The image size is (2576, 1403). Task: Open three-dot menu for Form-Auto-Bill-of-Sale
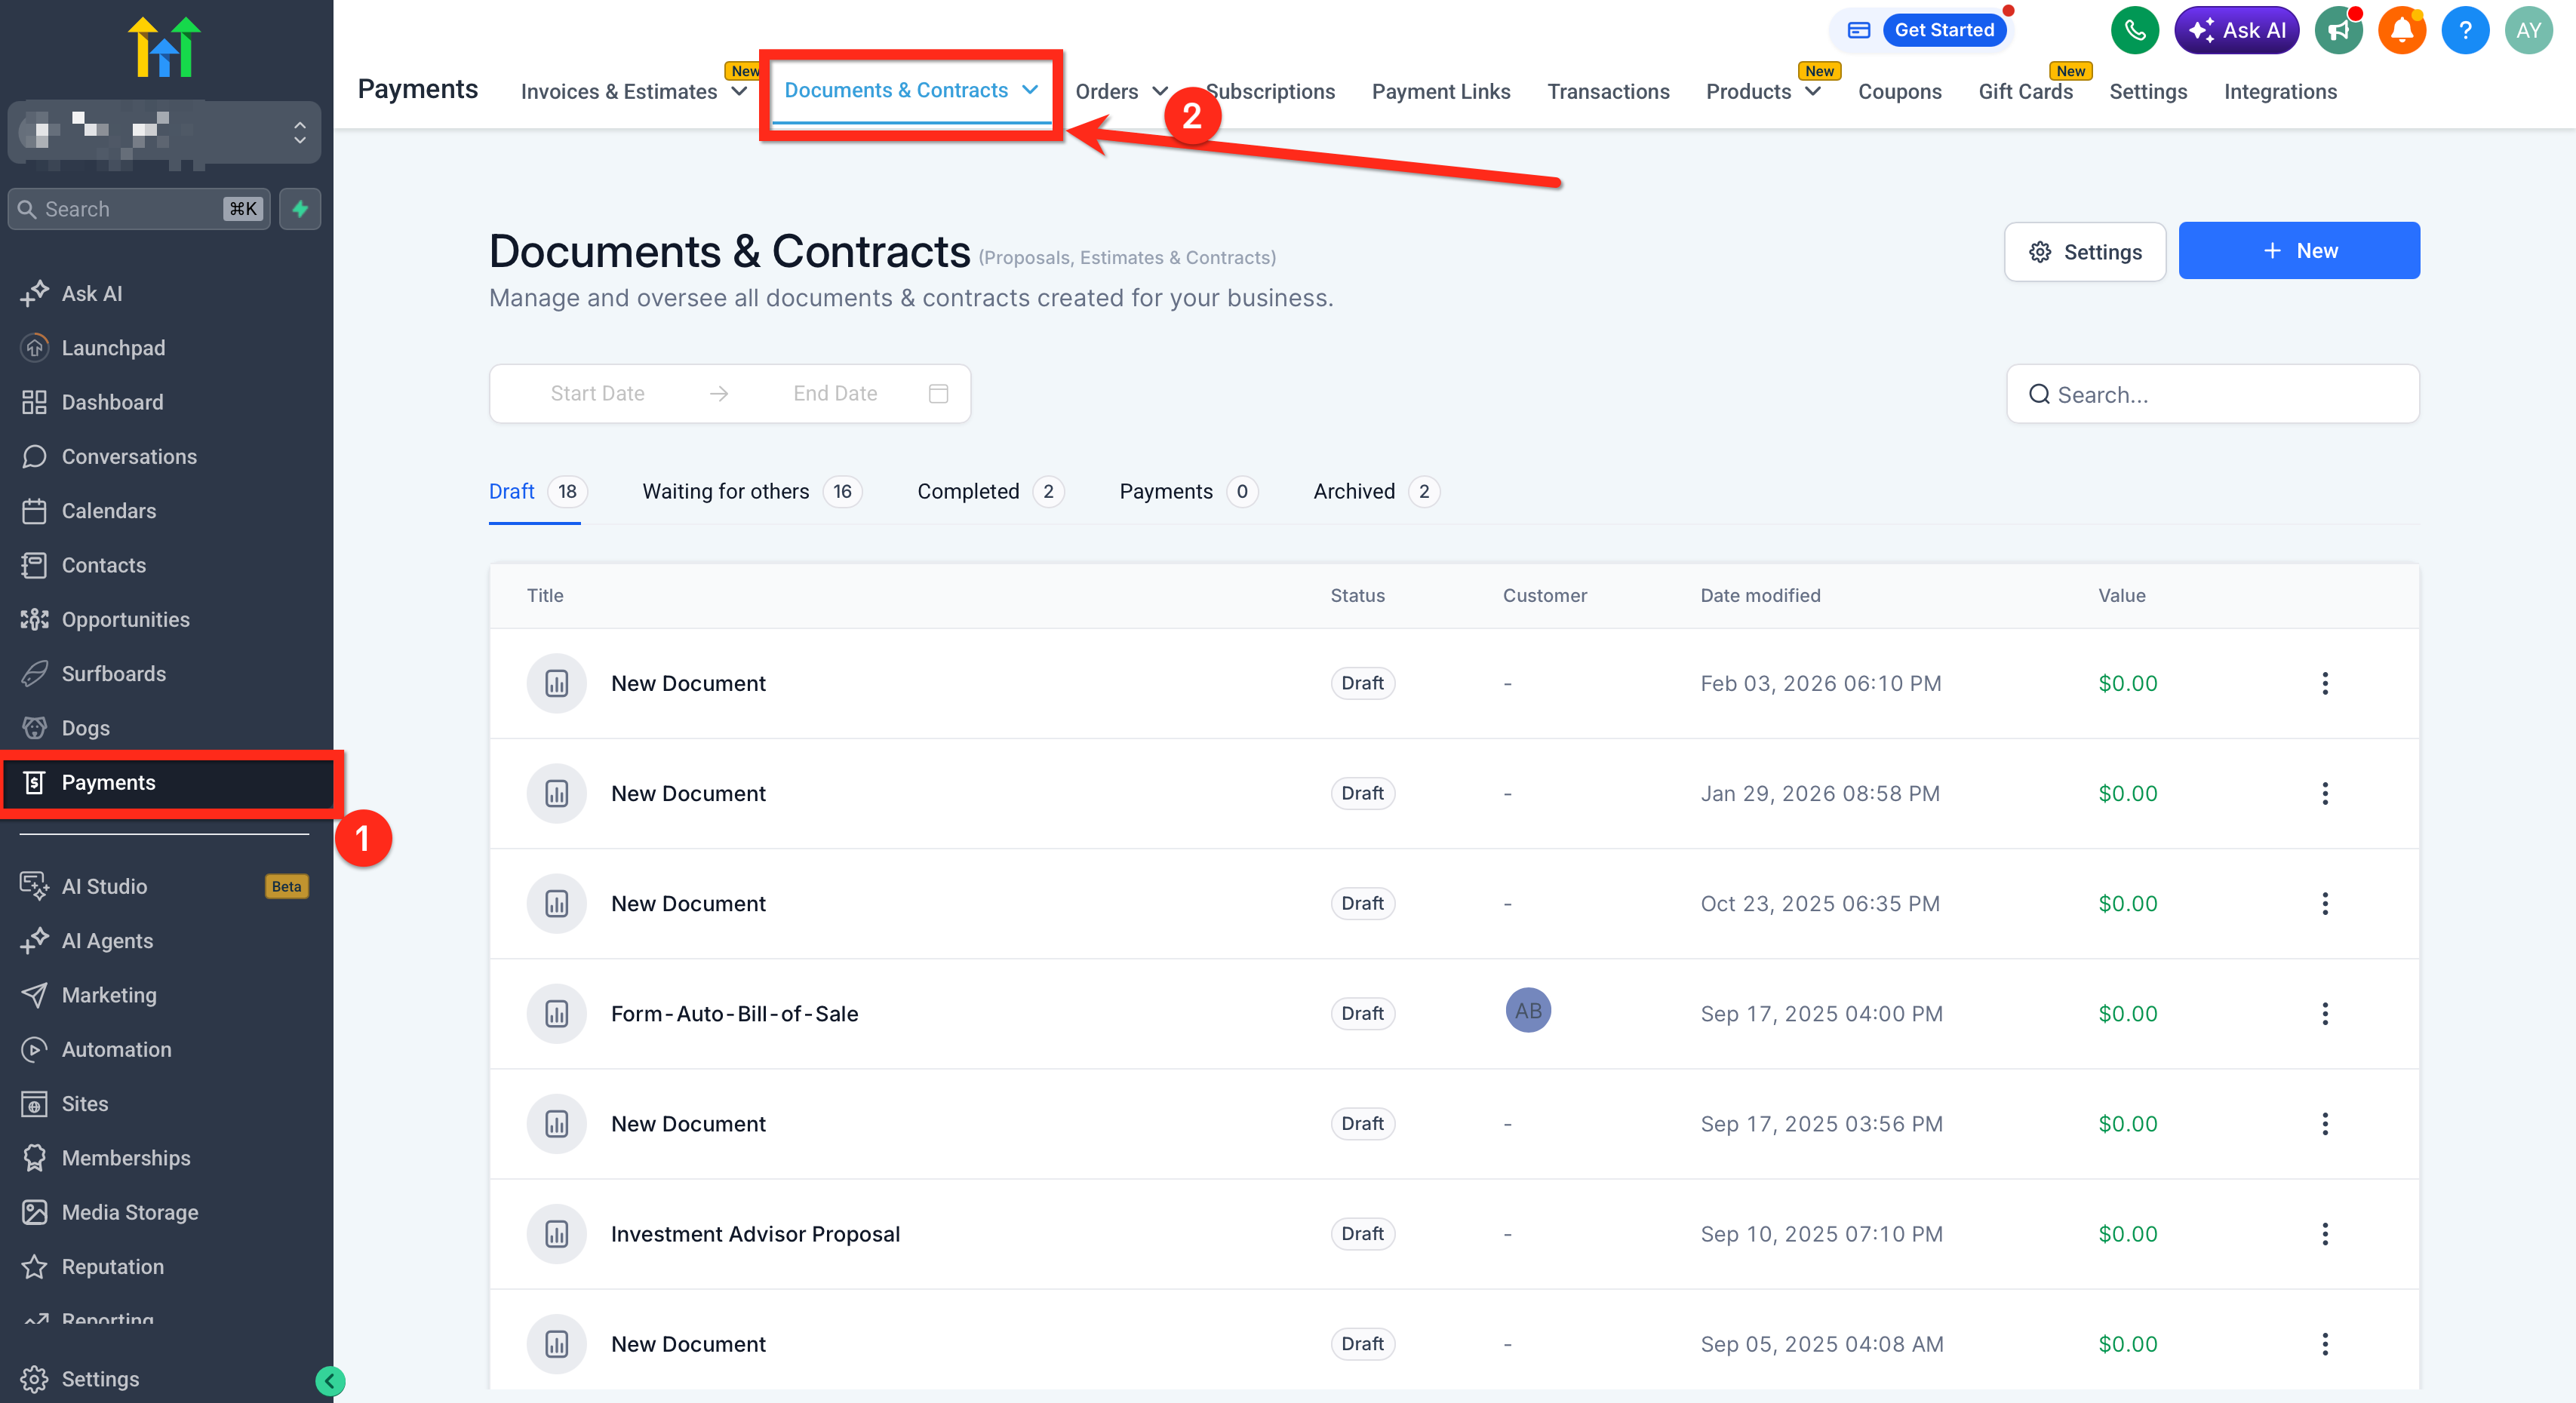[2324, 1014]
